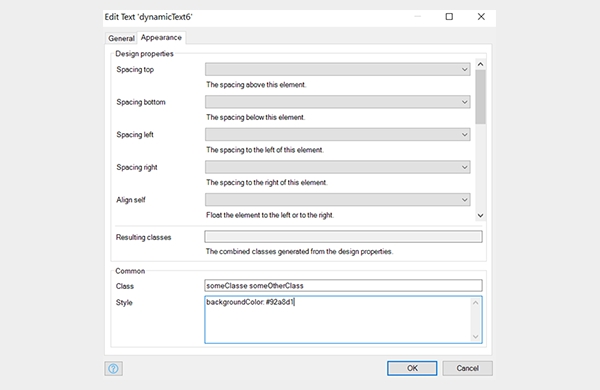This screenshot has height=390, width=600.
Task: Click the Cancel button
Action: [467, 368]
